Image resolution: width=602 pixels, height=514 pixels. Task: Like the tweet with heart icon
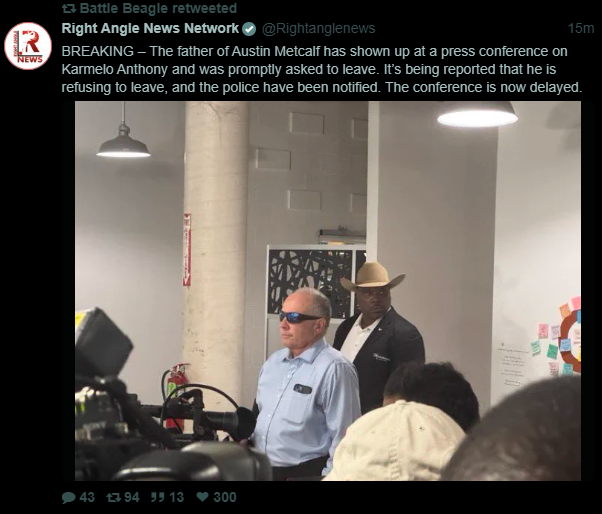pyautogui.click(x=202, y=497)
